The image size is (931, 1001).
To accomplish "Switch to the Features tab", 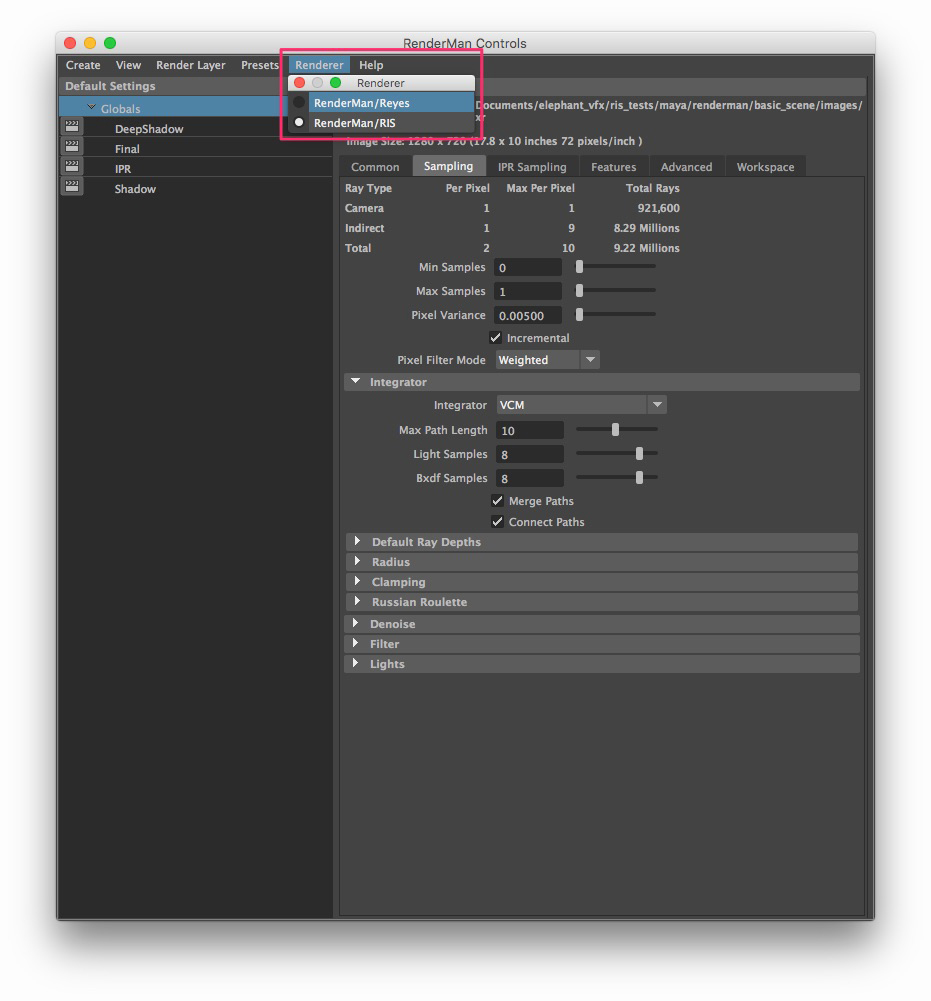I will (x=614, y=167).
